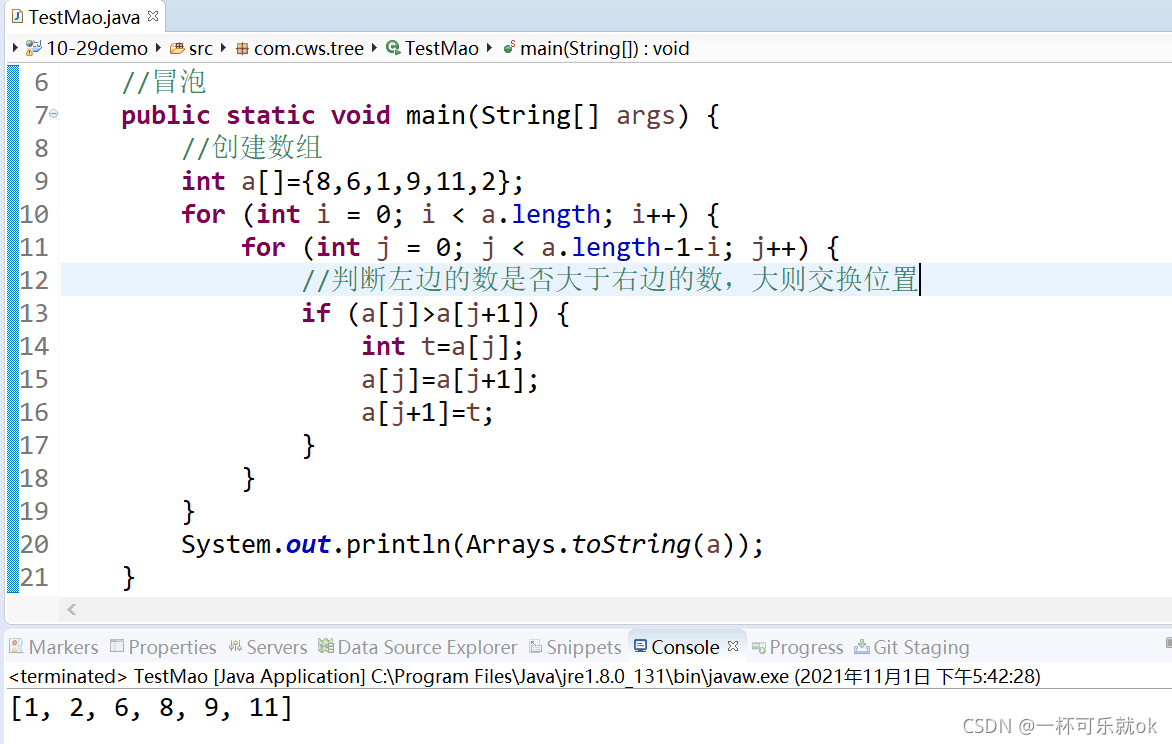Expand the breadcrumb arrow before main(String[])

click(490, 48)
